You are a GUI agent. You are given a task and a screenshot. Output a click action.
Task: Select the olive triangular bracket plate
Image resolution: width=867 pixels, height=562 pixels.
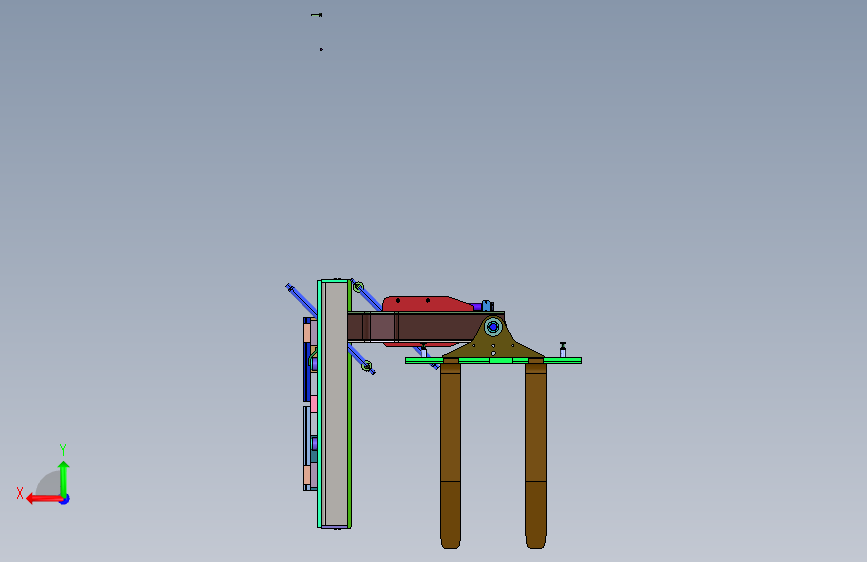tap(494, 343)
